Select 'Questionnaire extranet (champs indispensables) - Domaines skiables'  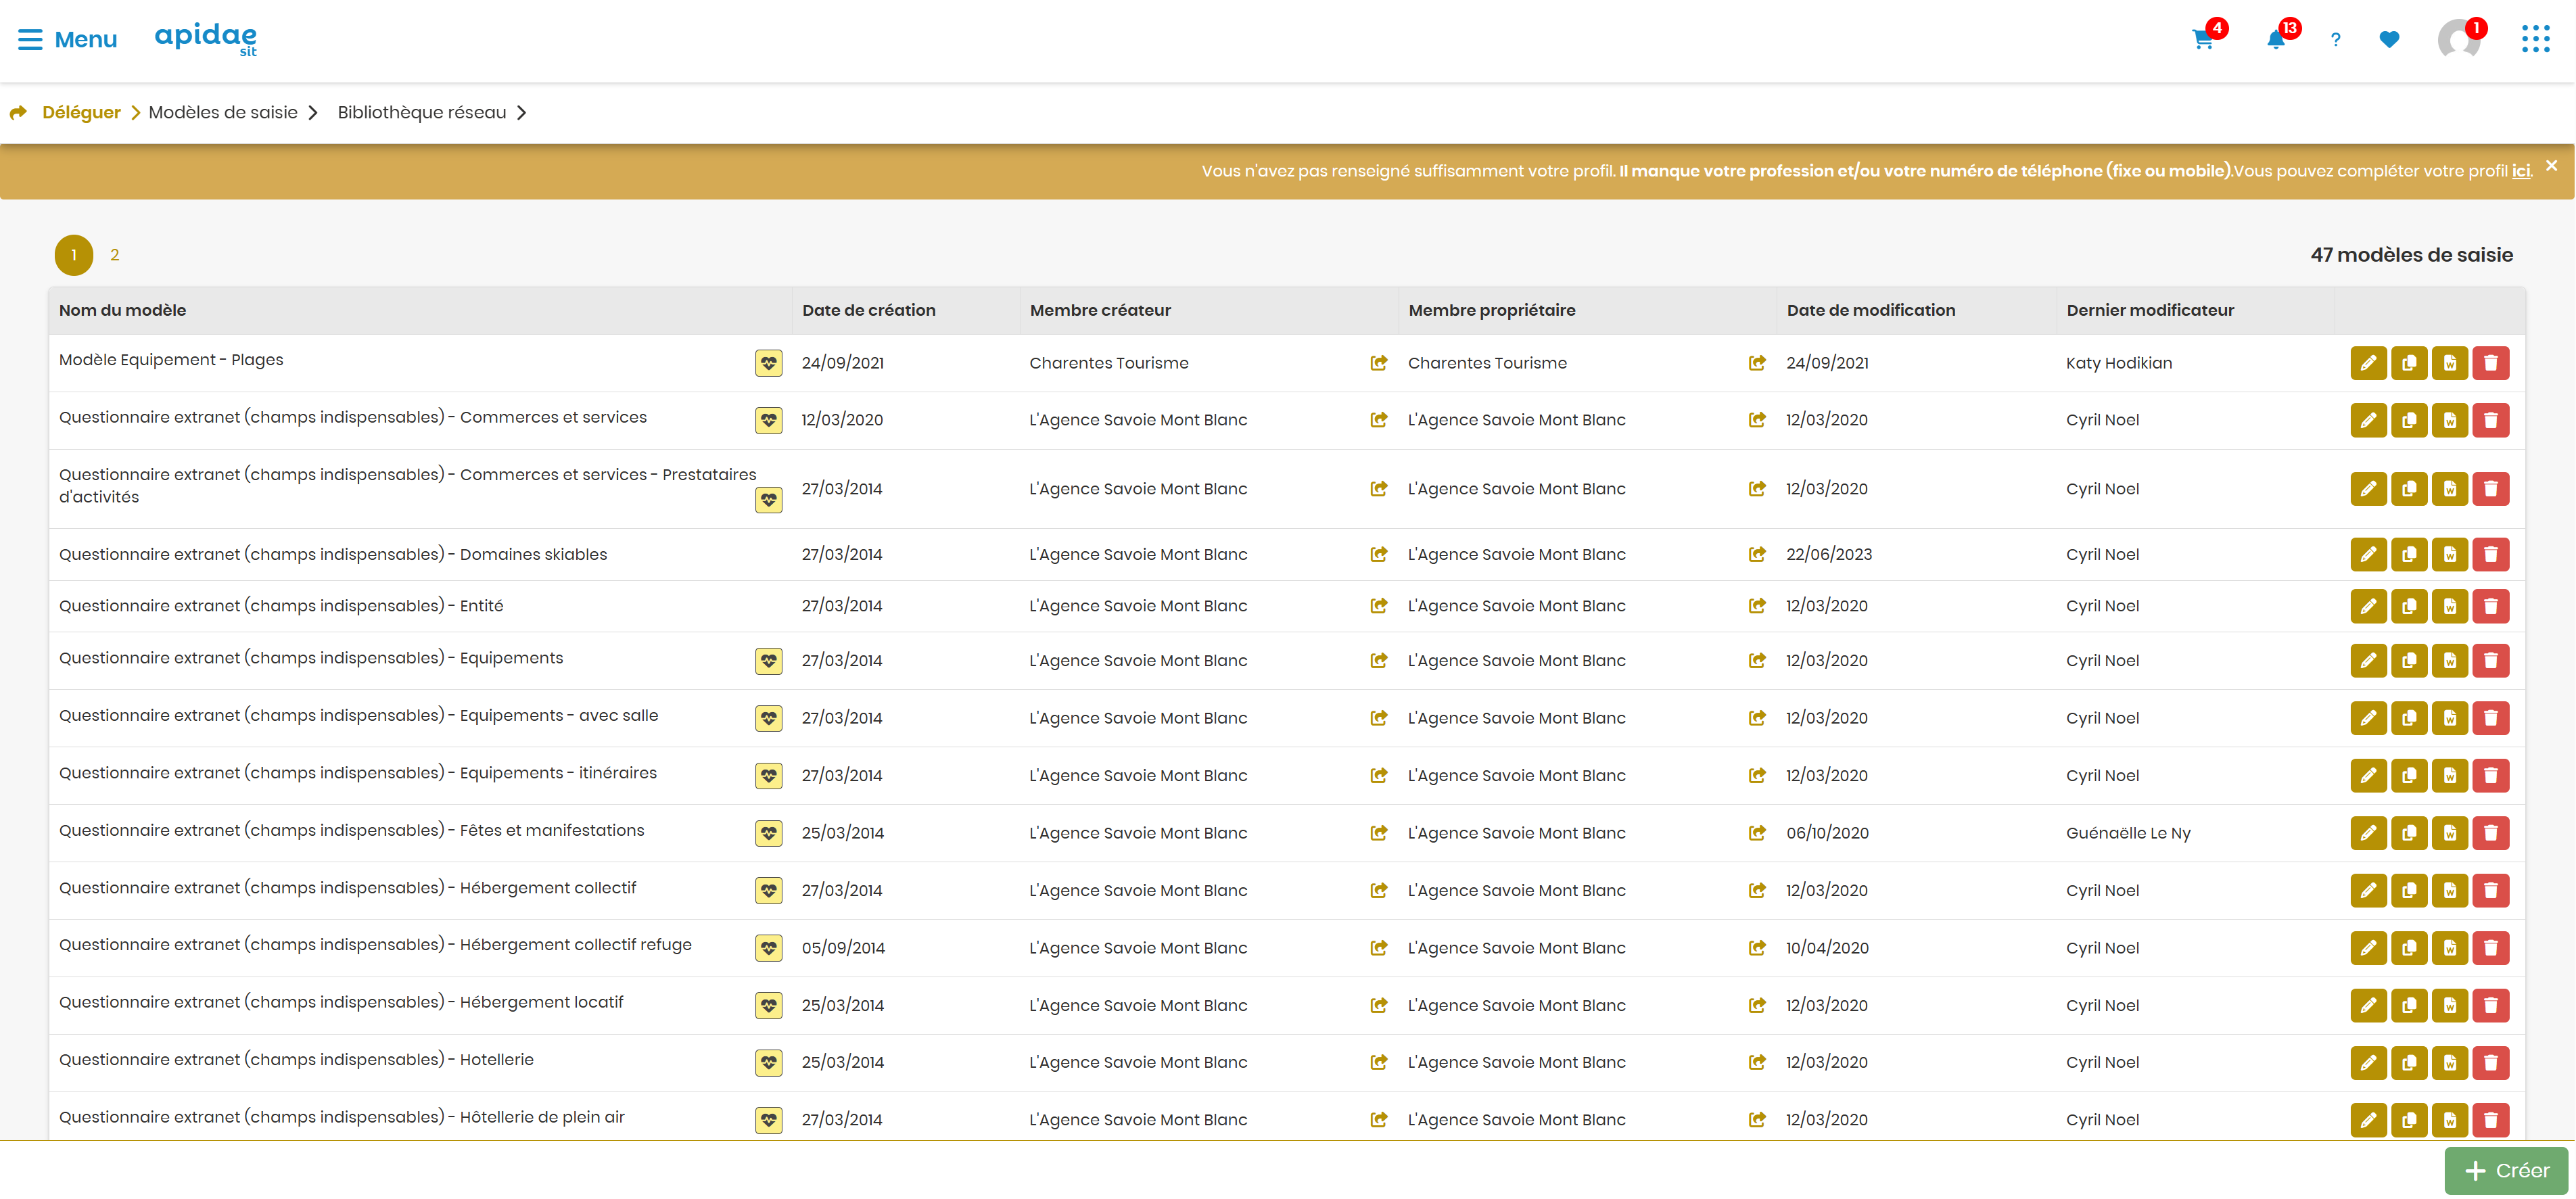[333, 554]
